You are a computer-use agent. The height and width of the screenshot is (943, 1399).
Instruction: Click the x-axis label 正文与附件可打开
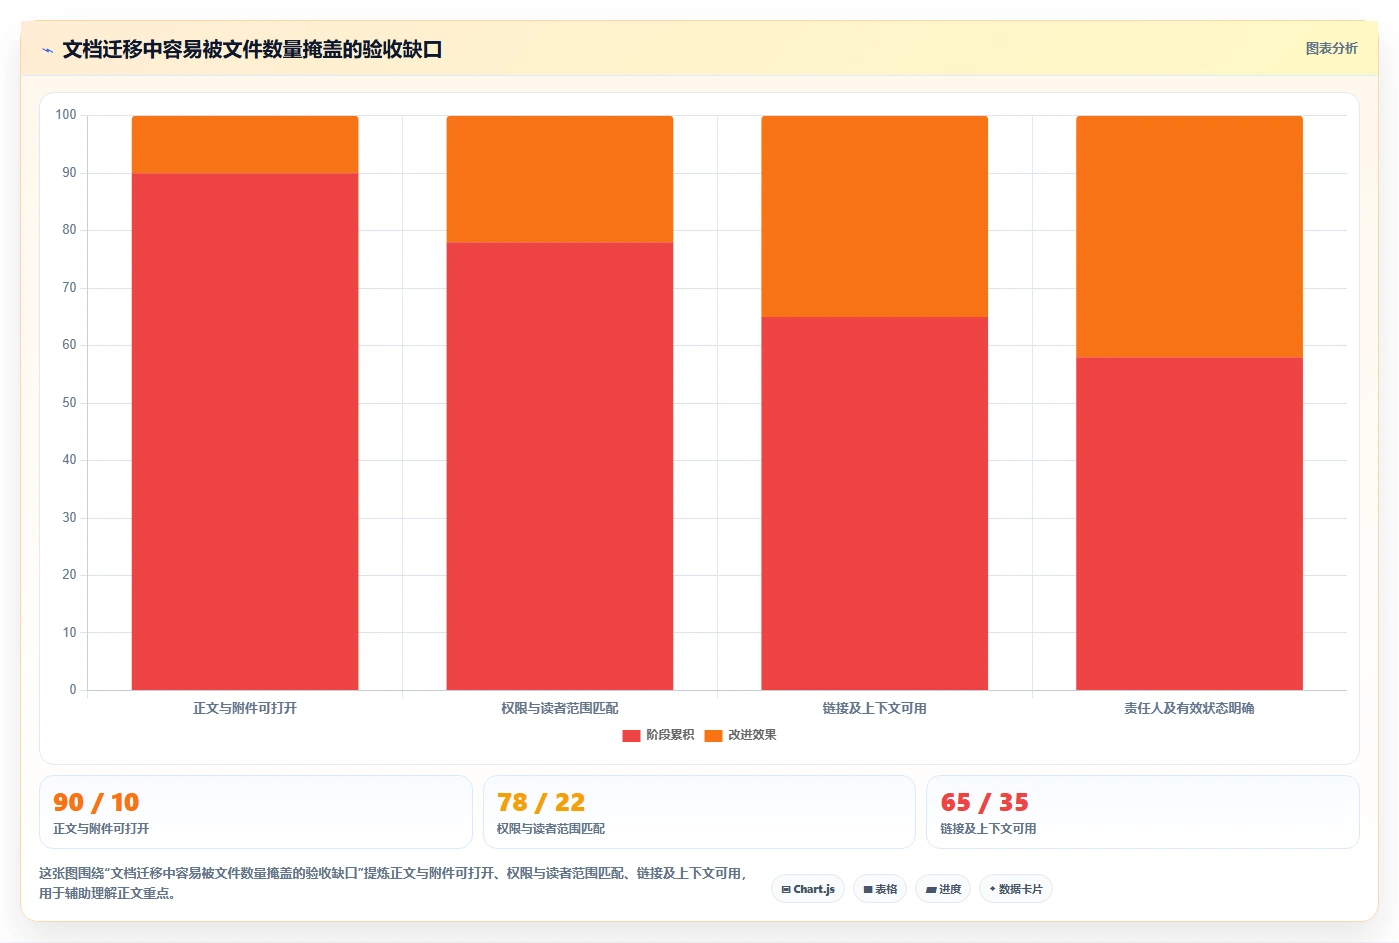tap(245, 708)
